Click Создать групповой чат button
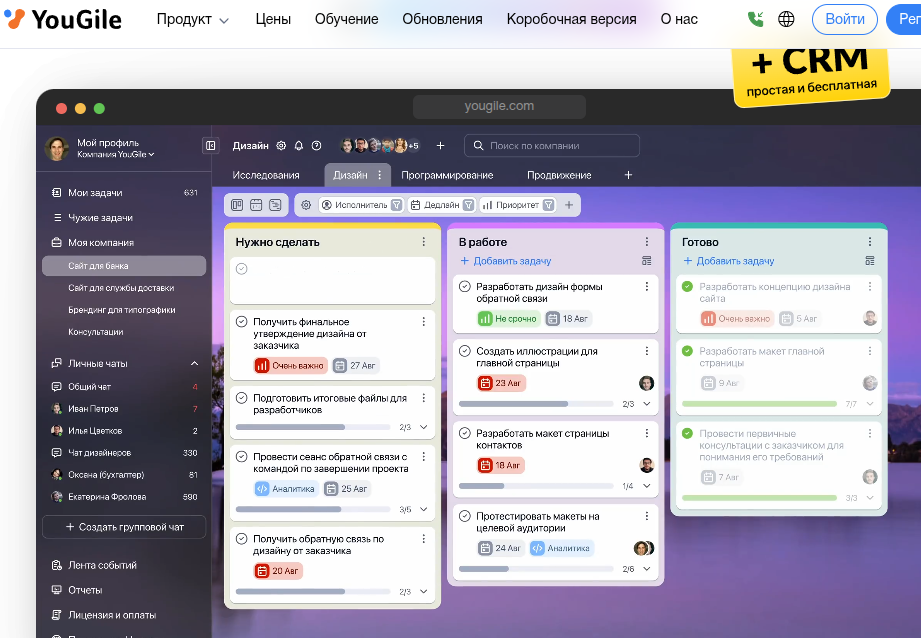This screenshot has width=921, height=638. [124, 527]
